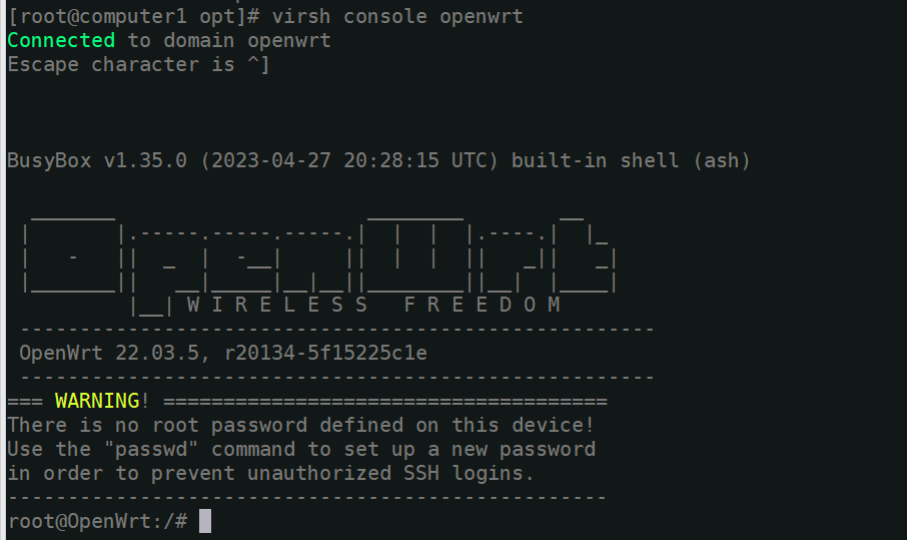Click the BusyBox v1.35.0 version text
908x540 pixels.
97,160
